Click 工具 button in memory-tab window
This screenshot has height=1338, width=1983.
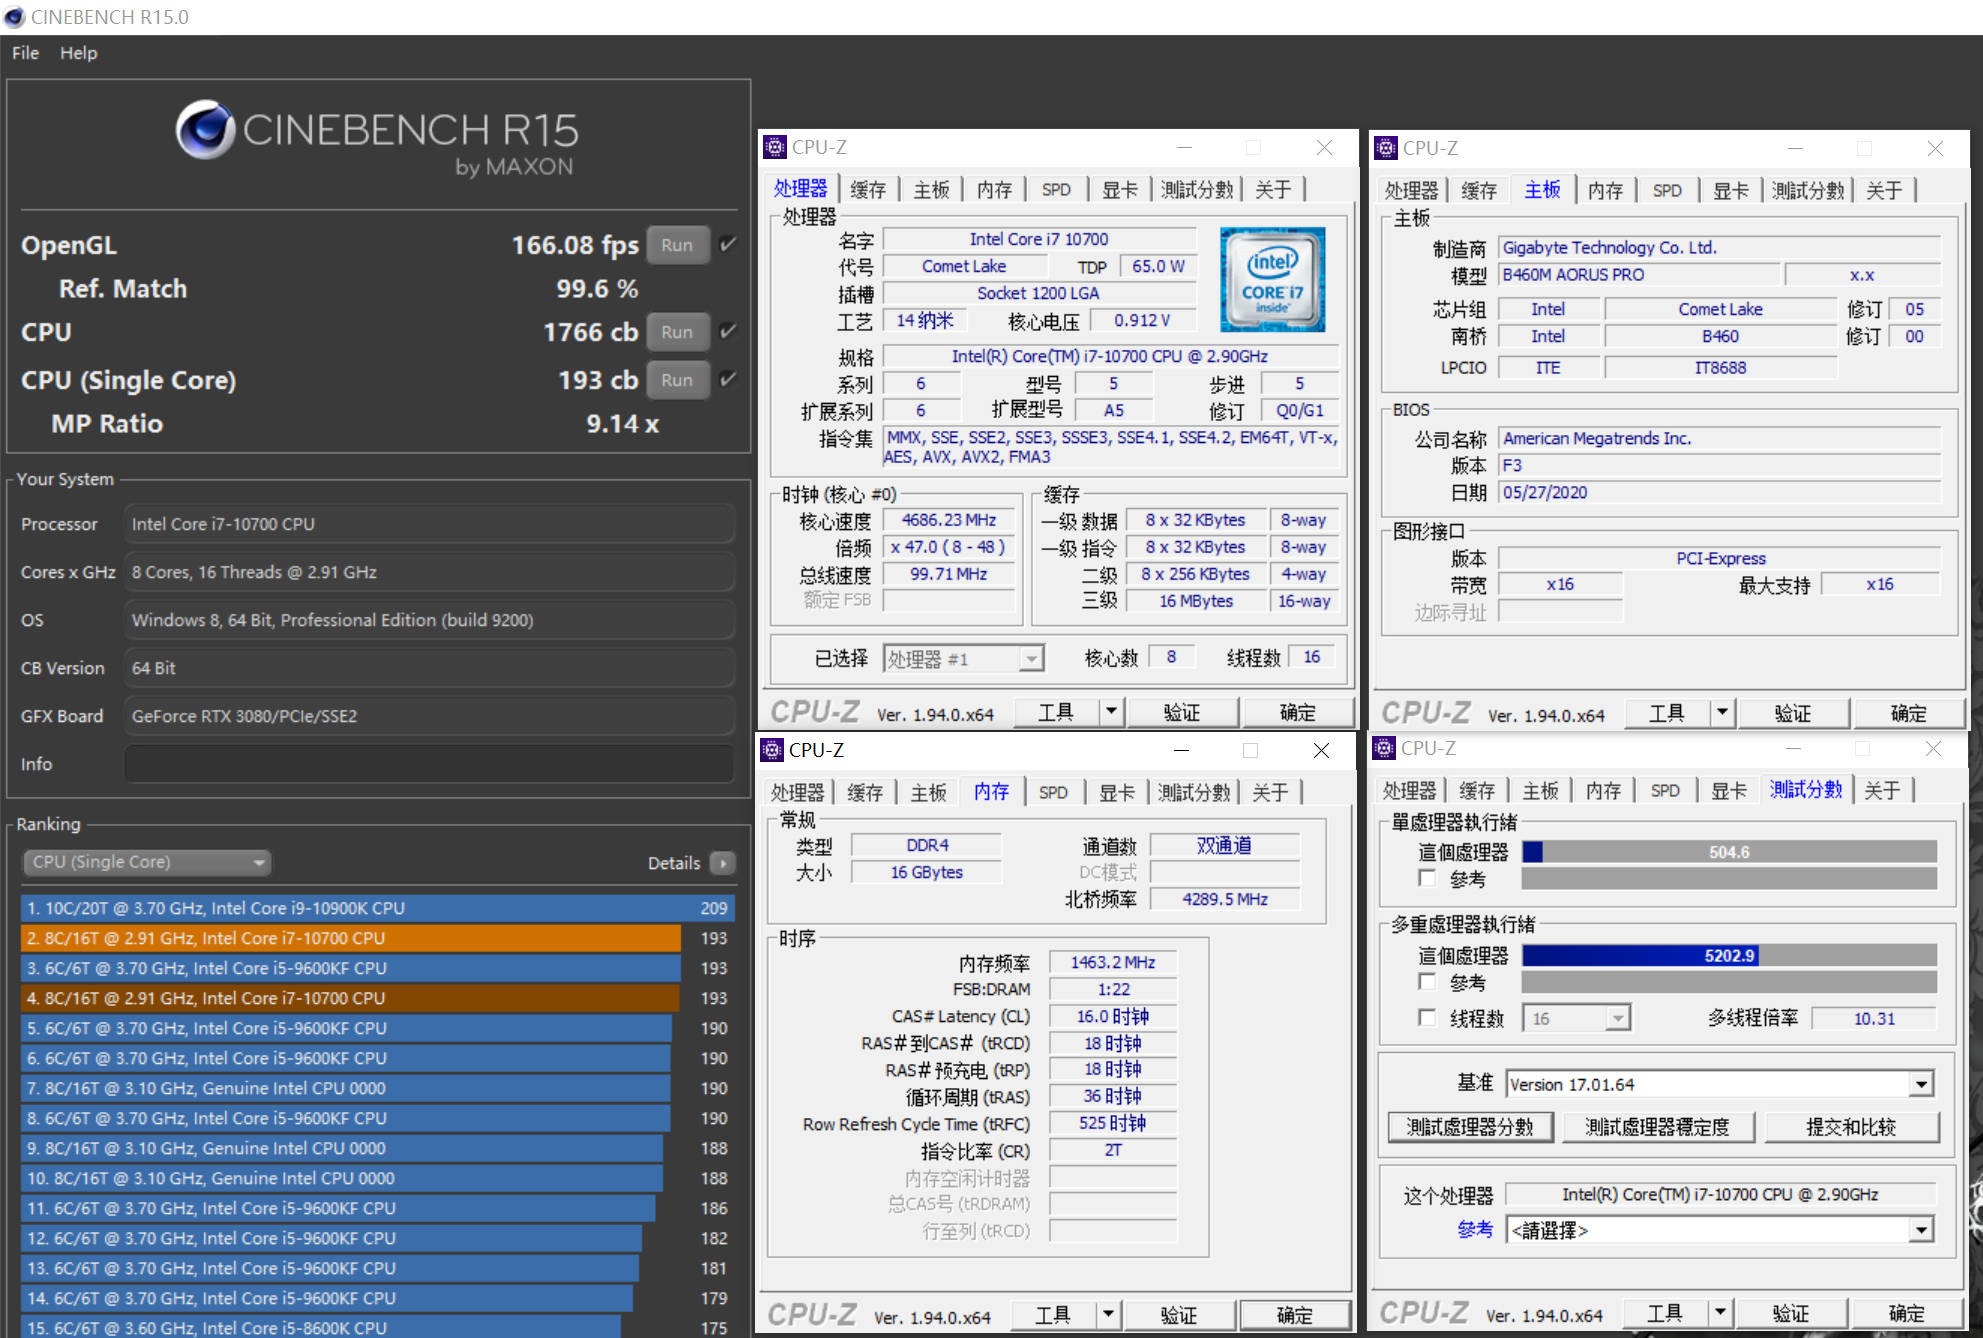[1053, 1314]
